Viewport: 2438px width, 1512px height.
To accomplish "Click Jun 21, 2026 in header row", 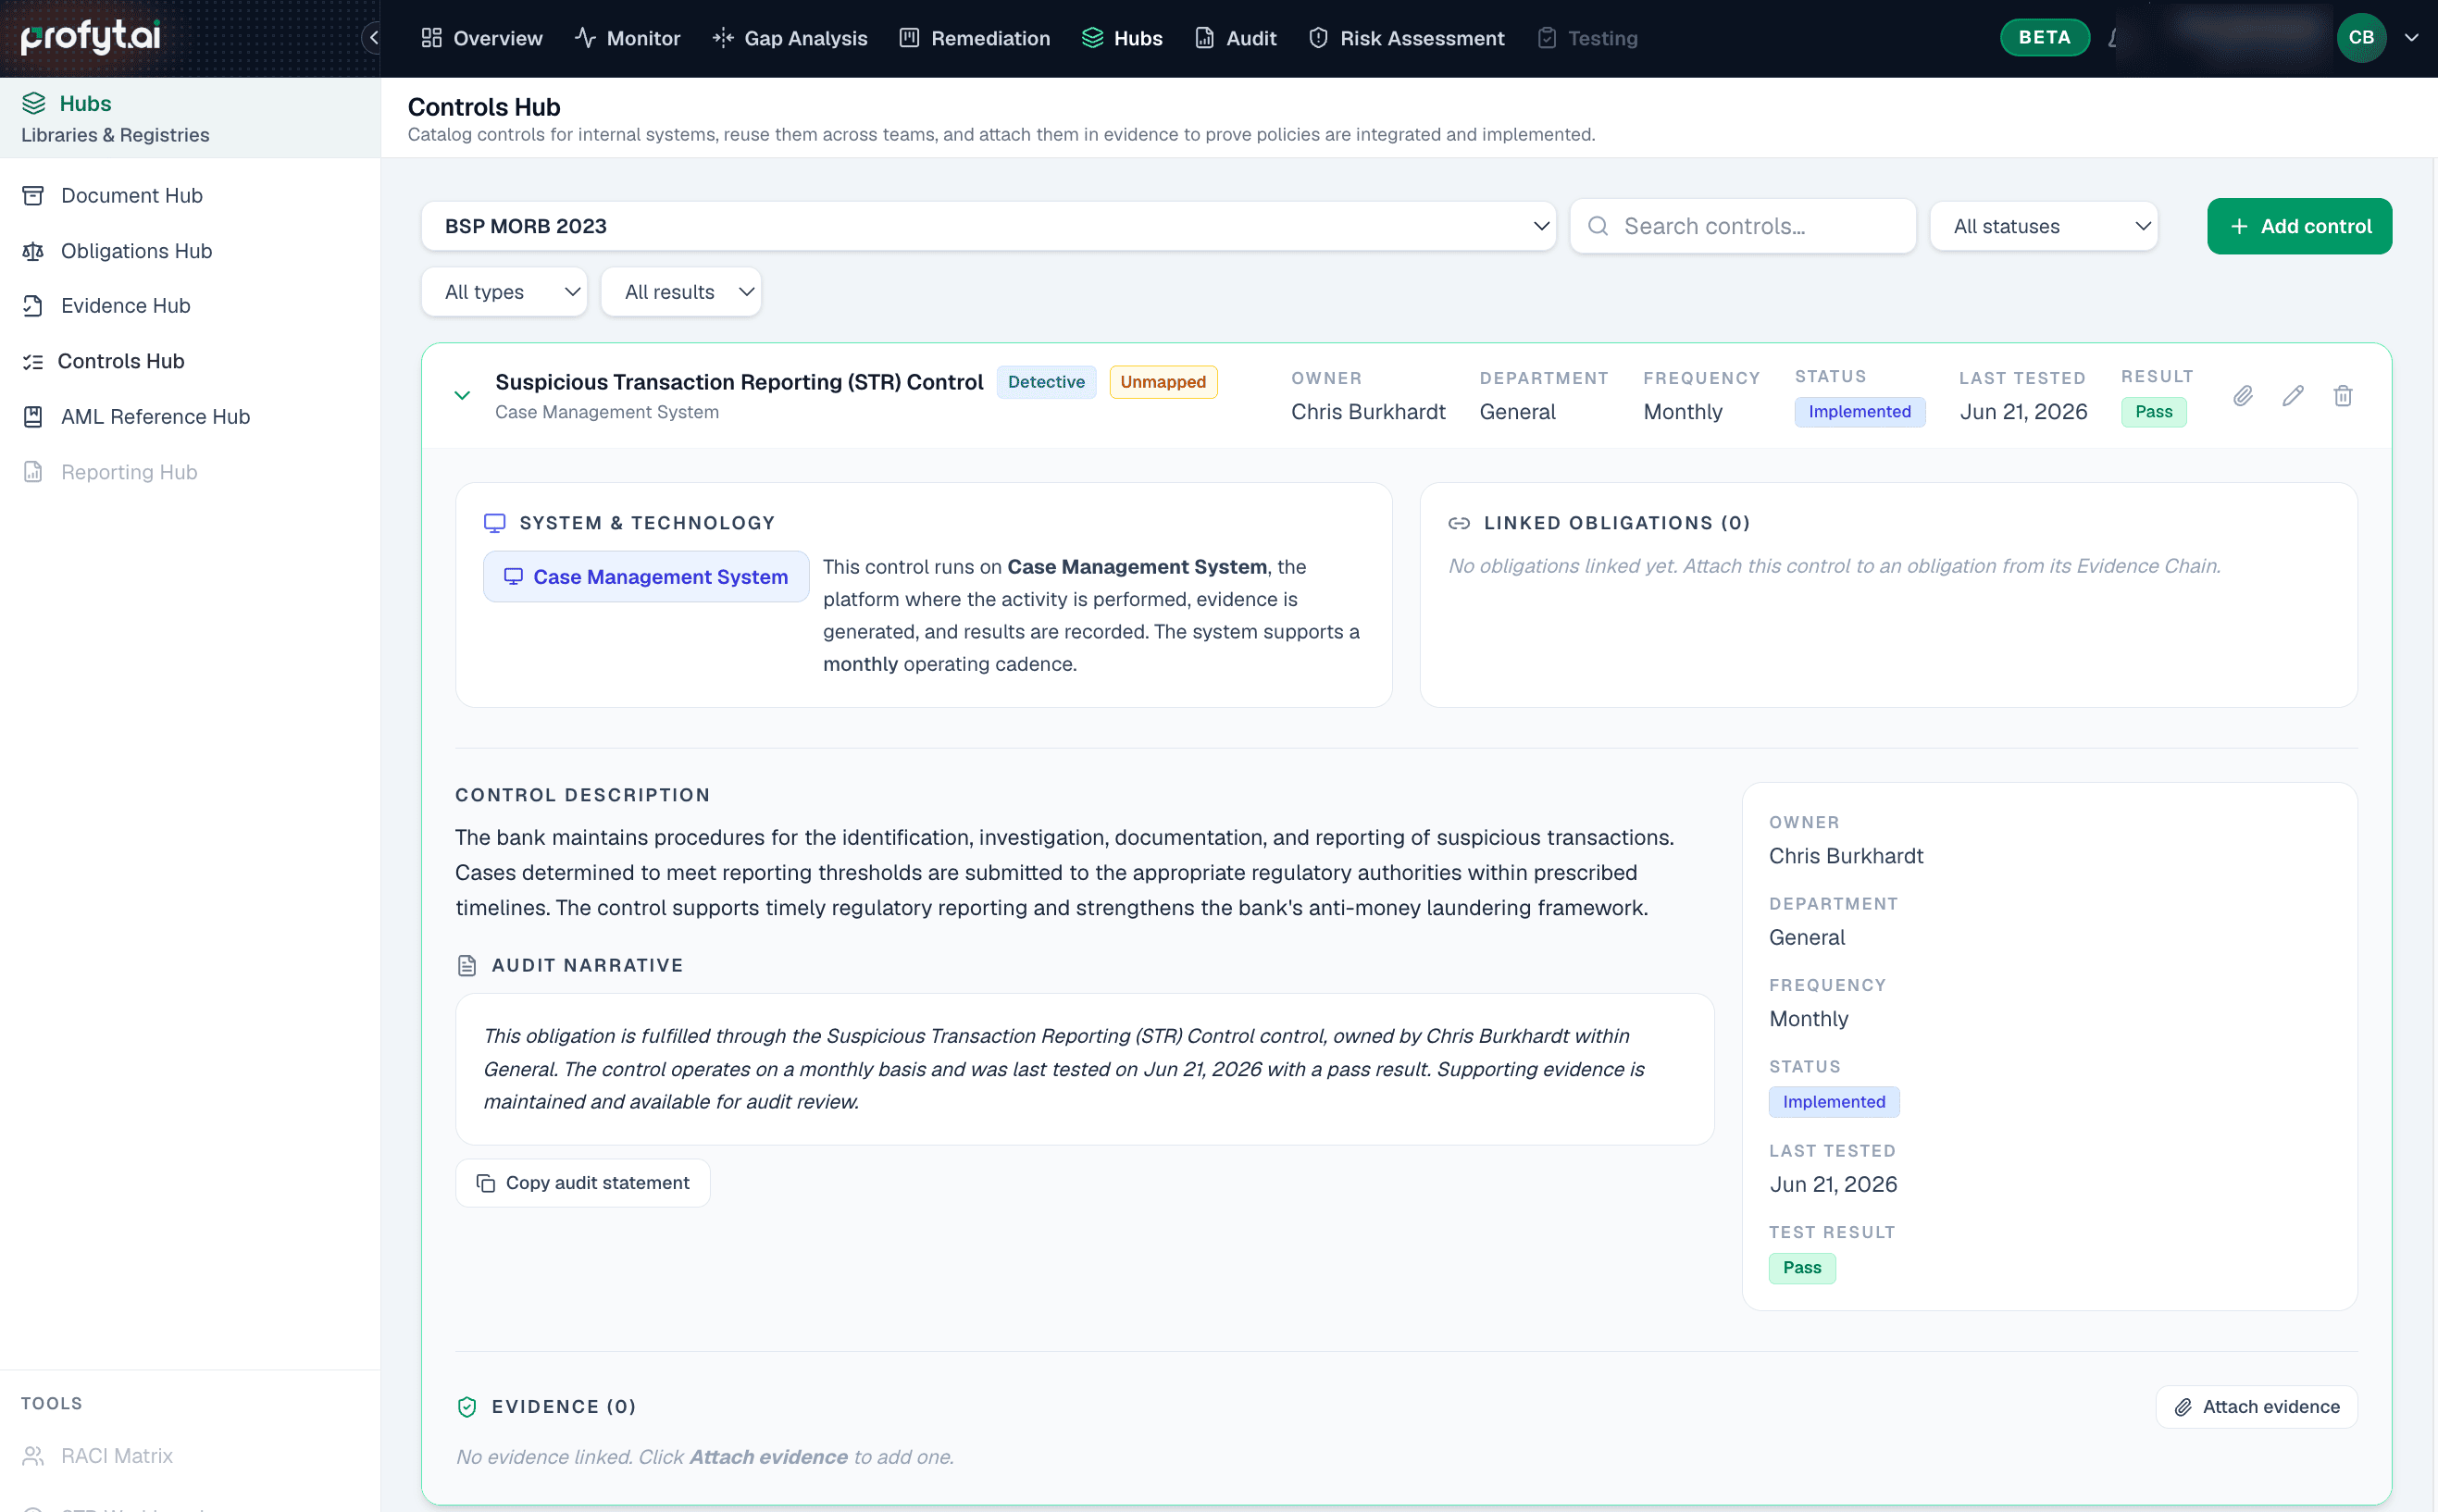I will pos(2023,412).
